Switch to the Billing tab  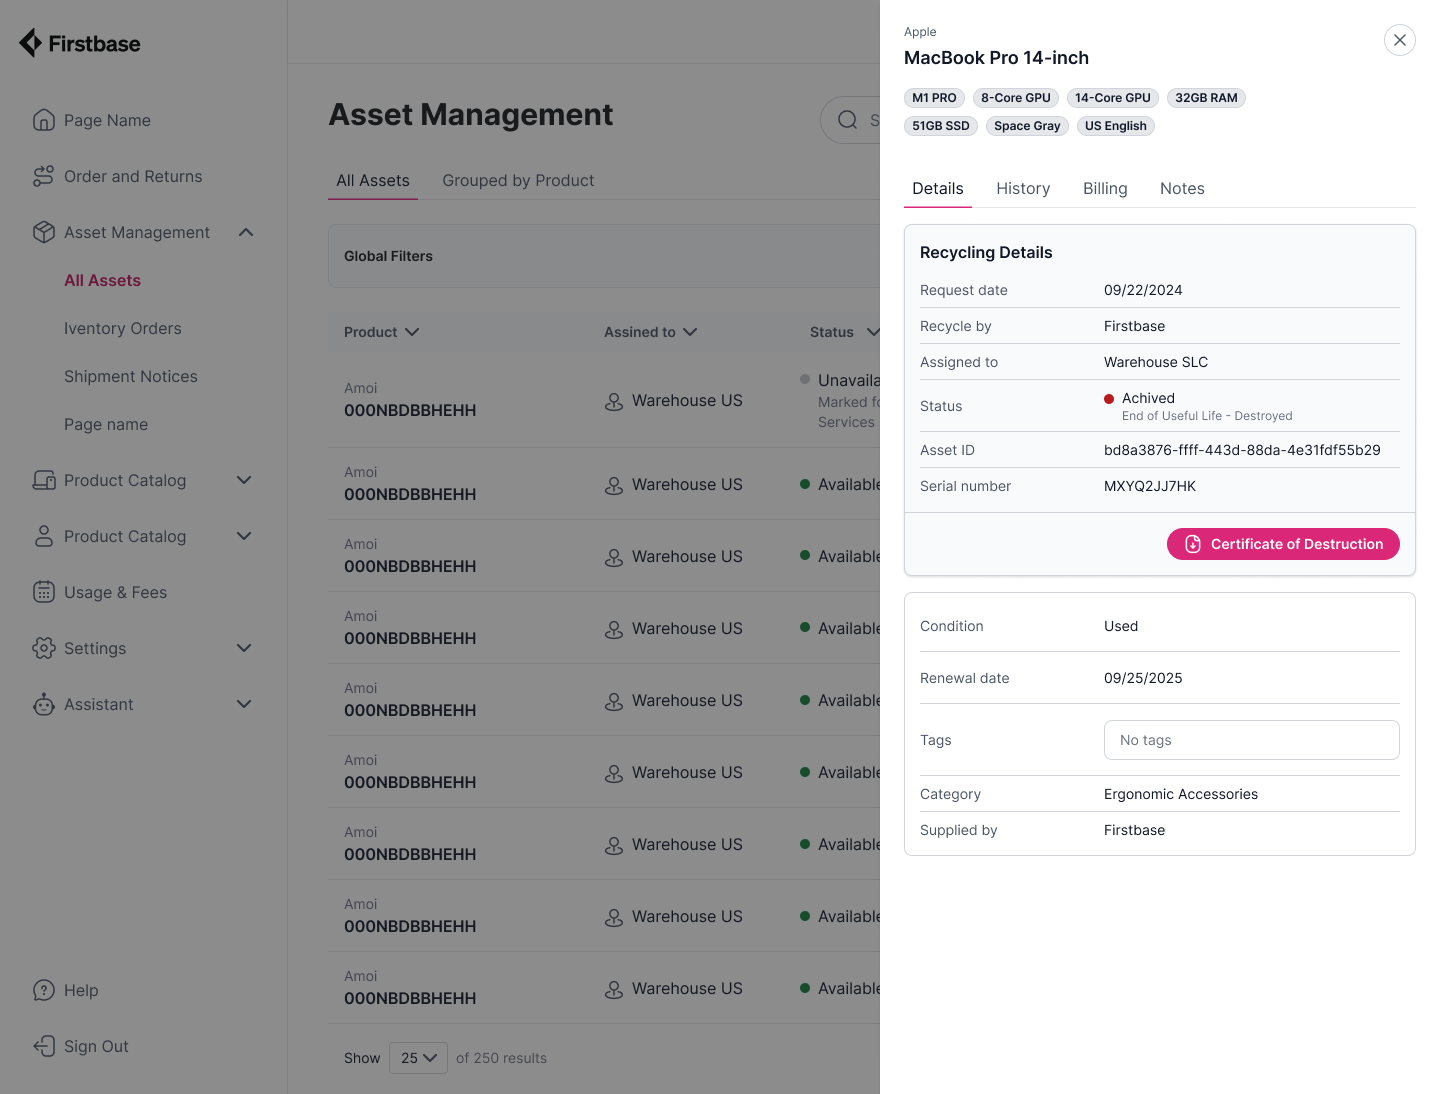click(x=1105, y=188)
